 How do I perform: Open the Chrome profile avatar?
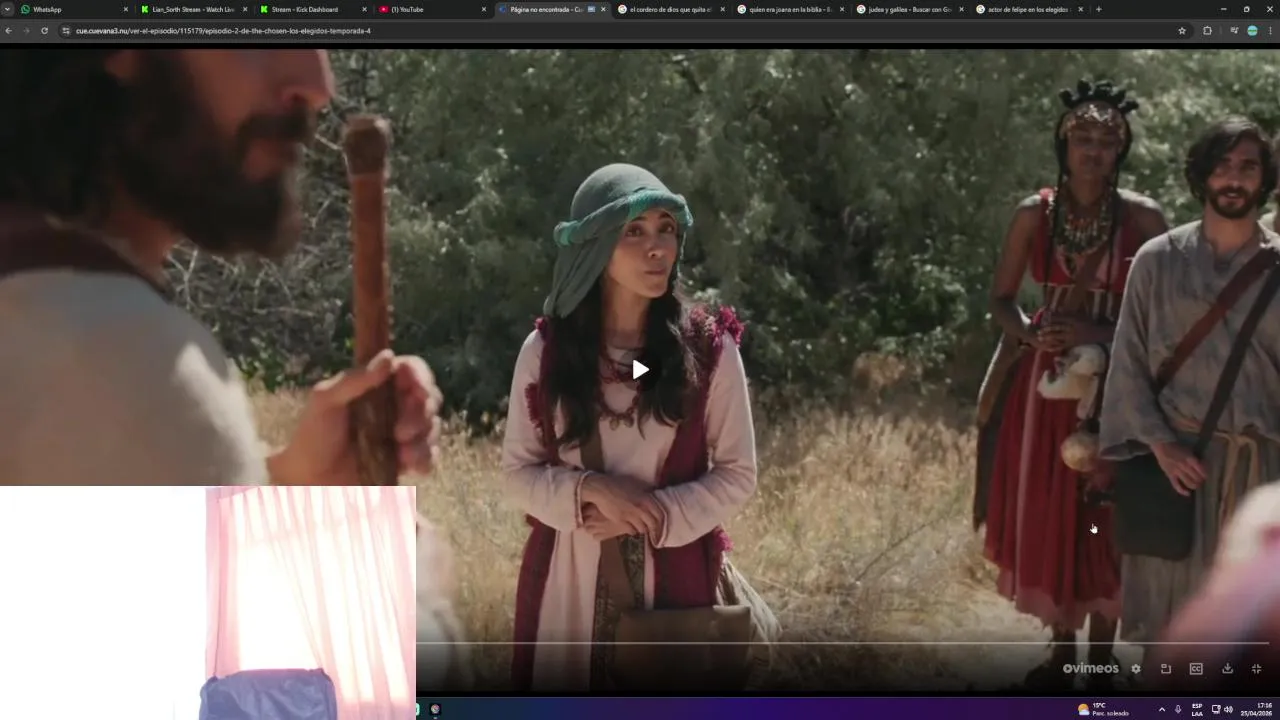coord(1252,31)
